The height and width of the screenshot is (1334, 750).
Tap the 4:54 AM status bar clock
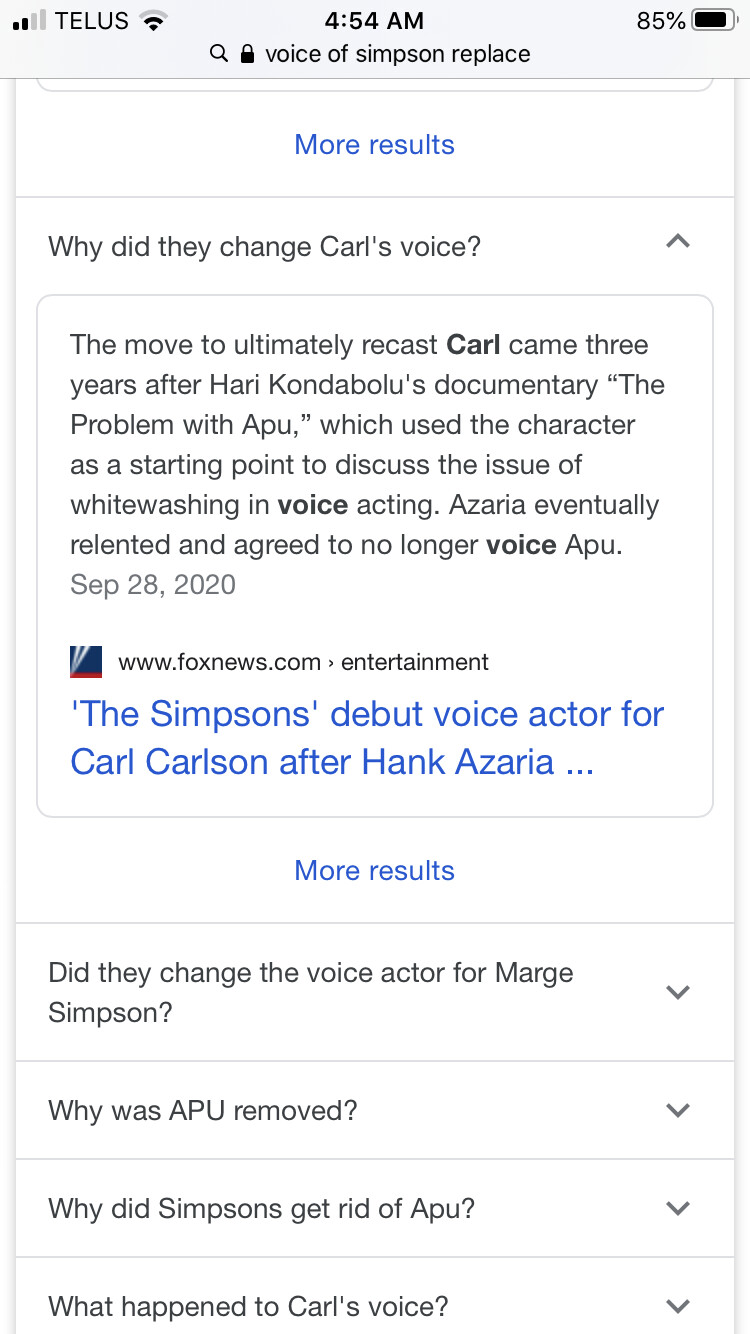(375, 21)
